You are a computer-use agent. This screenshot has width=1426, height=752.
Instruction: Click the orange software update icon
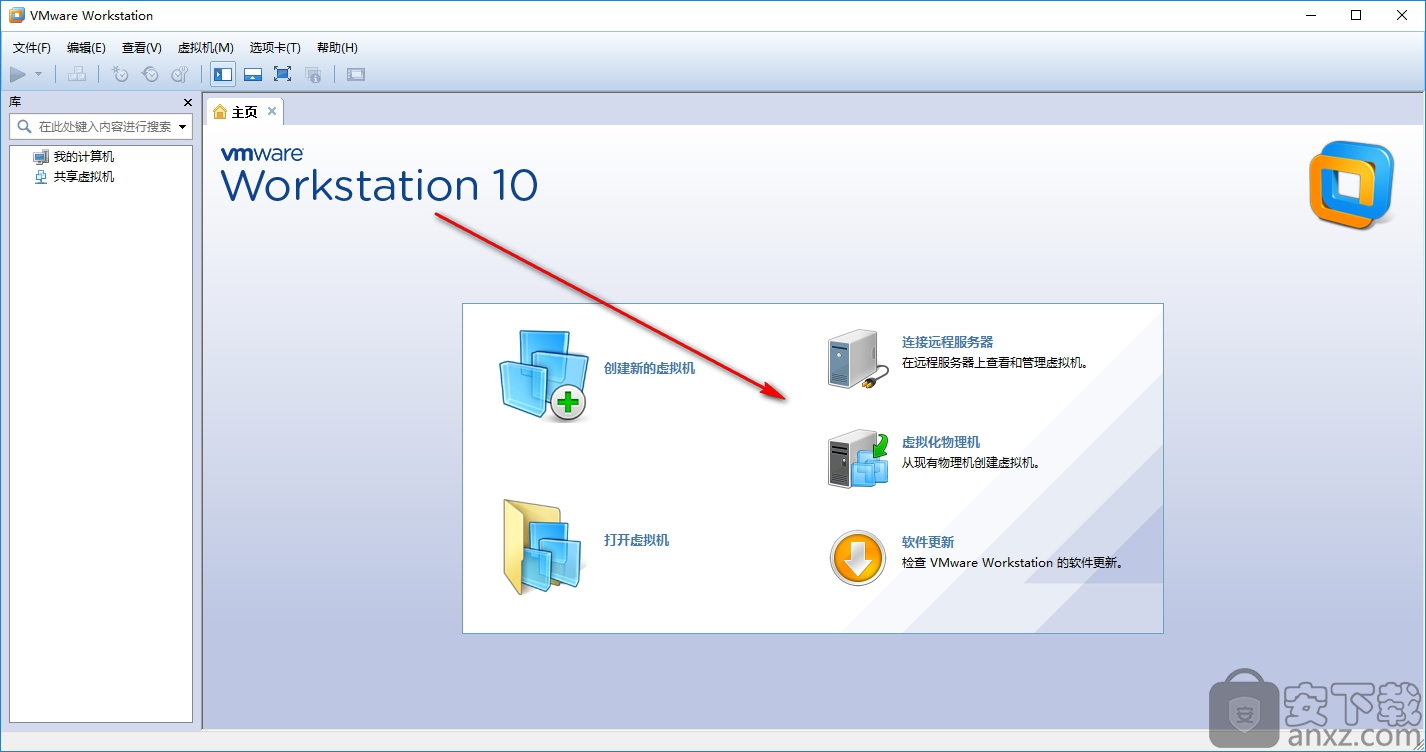click(858, 558)
